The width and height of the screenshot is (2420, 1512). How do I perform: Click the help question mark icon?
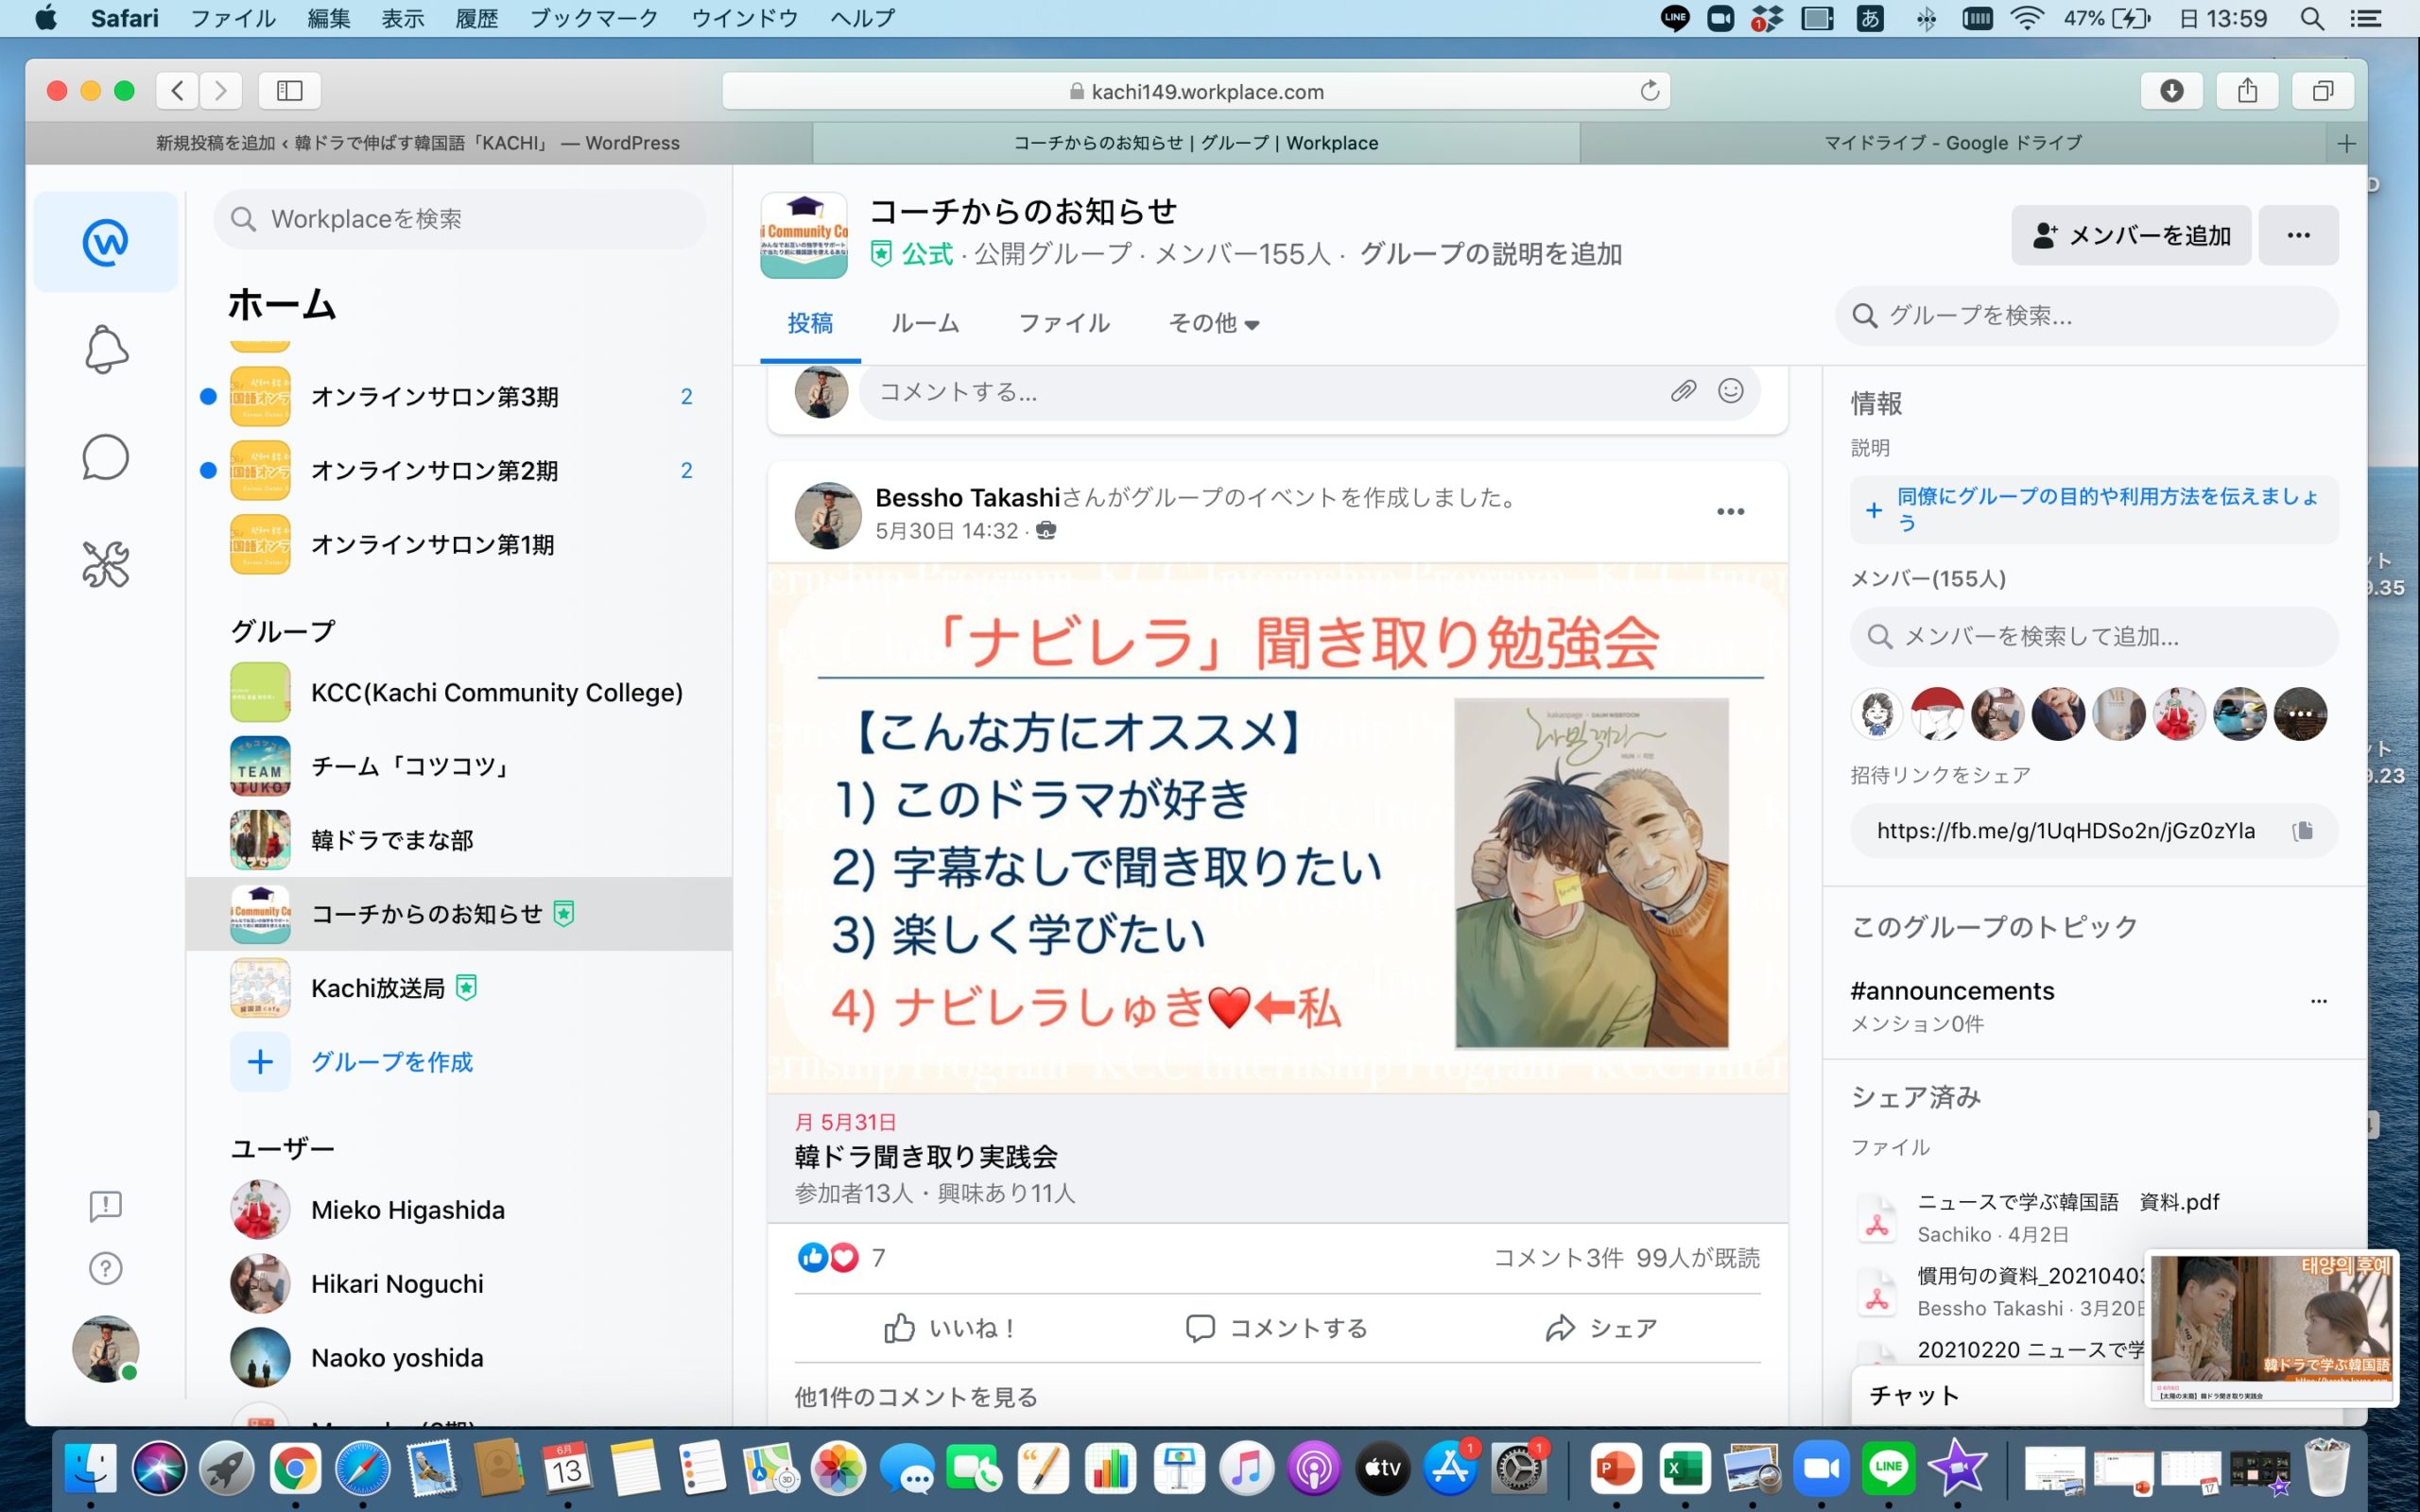point(105,1268)
